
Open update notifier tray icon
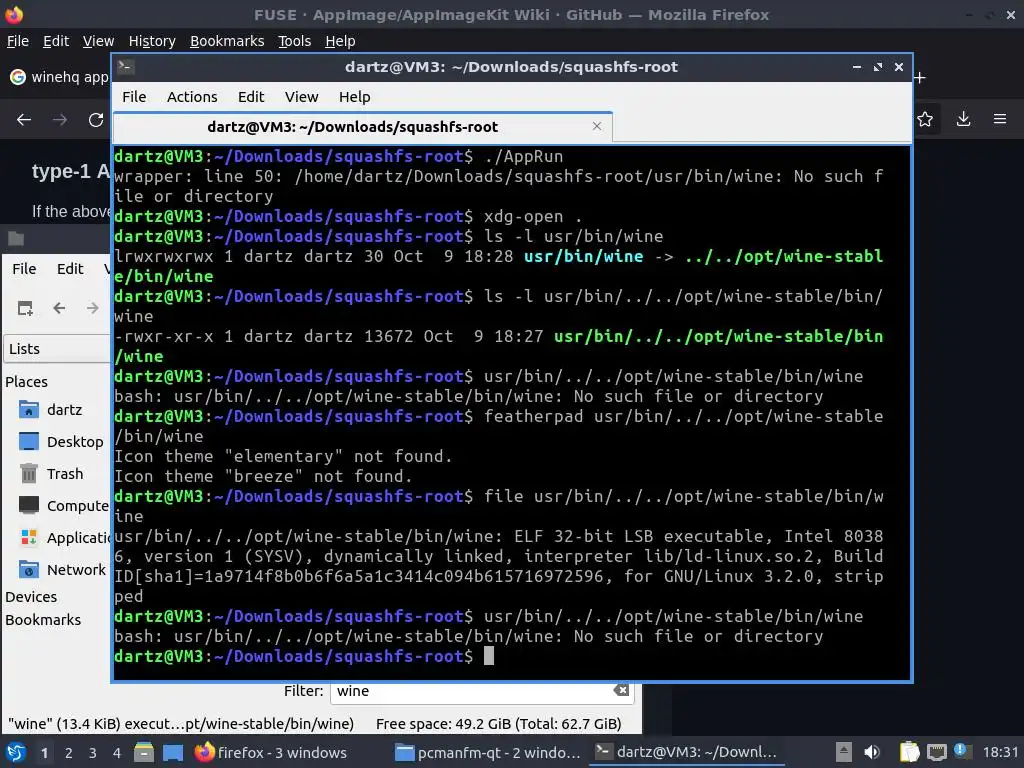tap(961, 750)
